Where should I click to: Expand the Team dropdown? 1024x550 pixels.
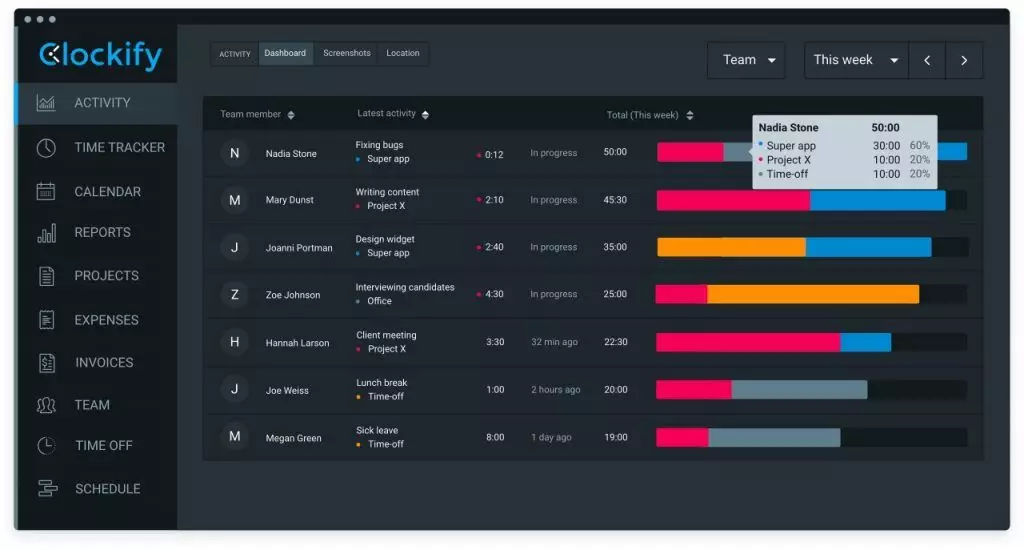click(746, 60)
